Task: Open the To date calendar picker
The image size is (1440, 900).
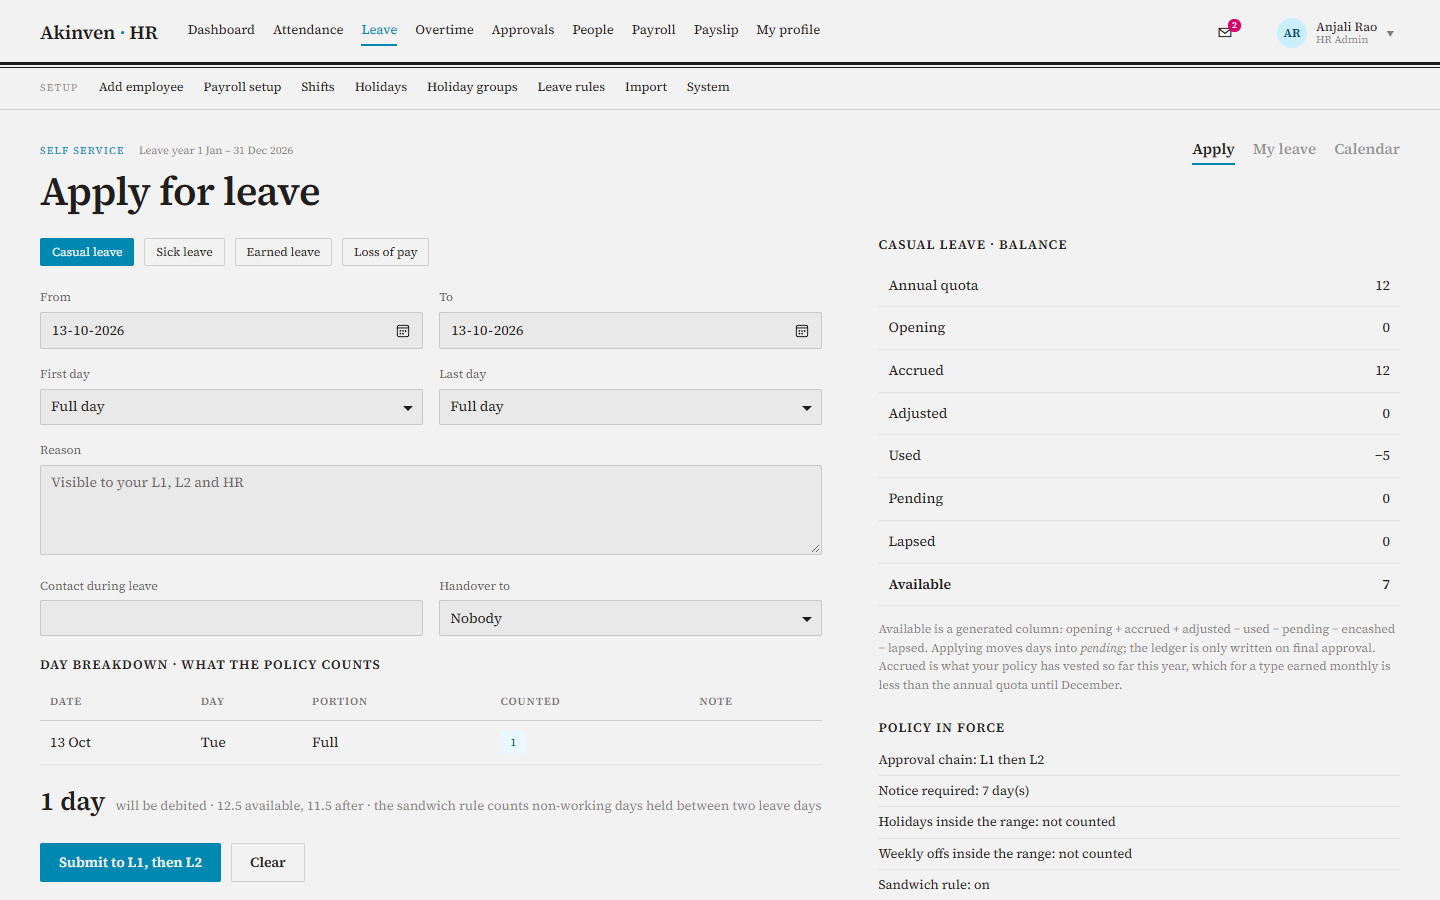Action: tap(802, 331)
